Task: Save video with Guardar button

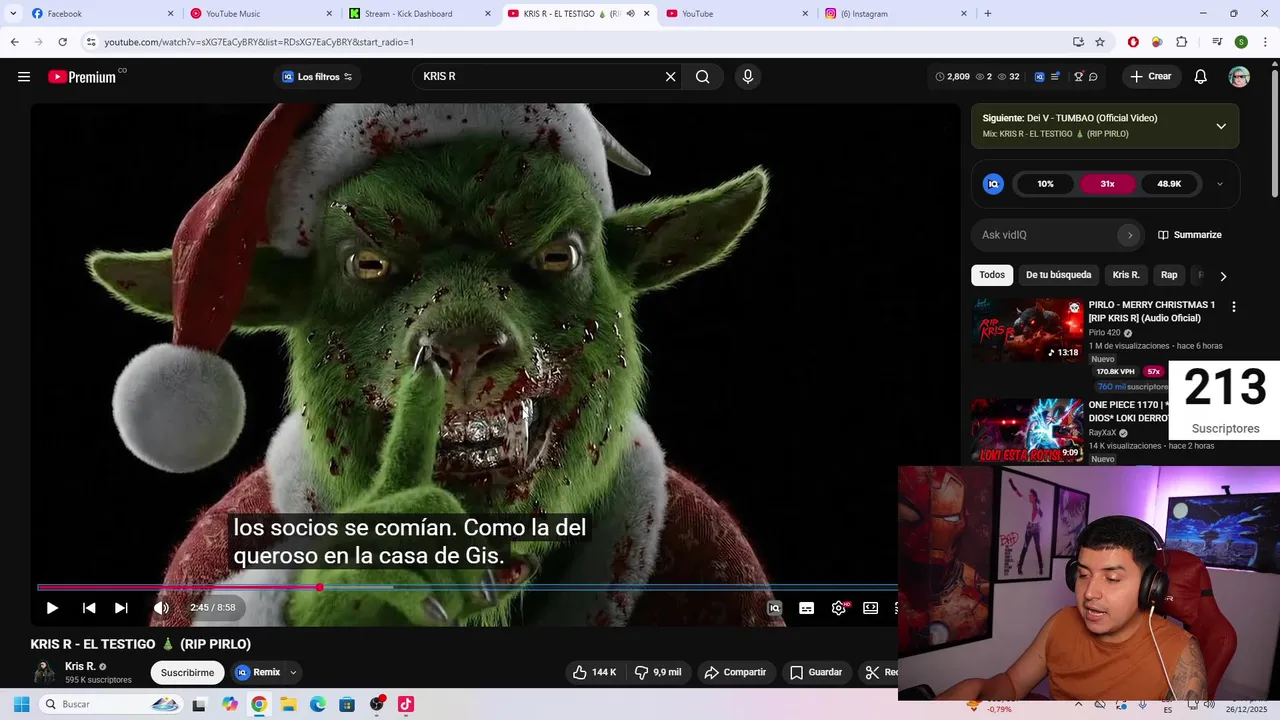Action: tap(816, 673)
